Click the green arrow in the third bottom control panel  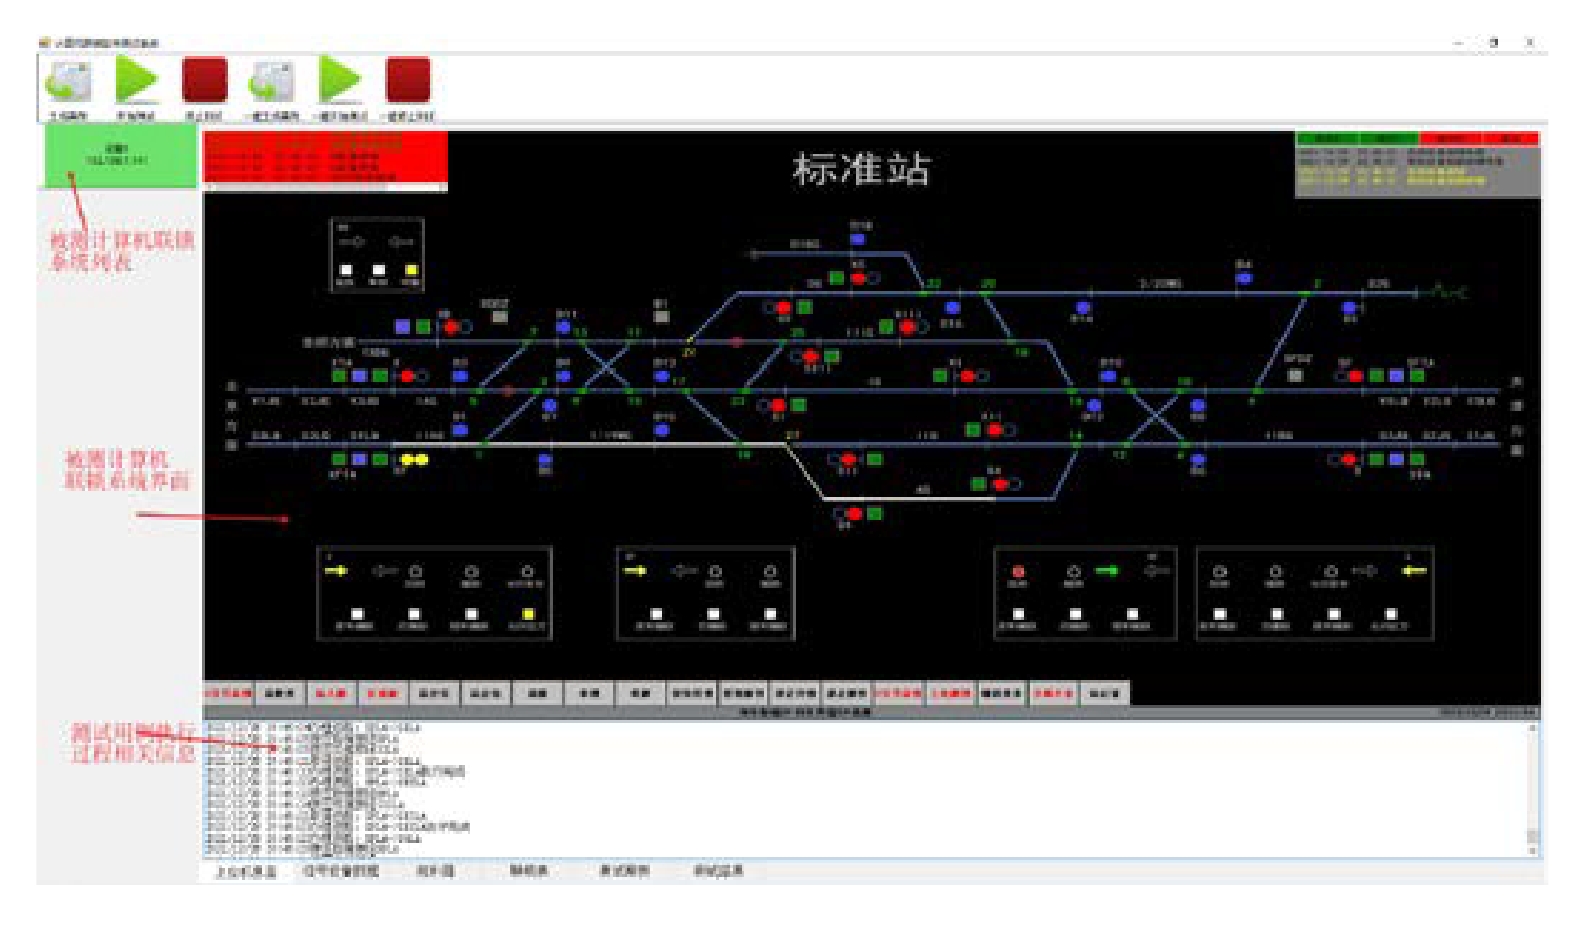pyautogui.click(x=1106, y=571)
